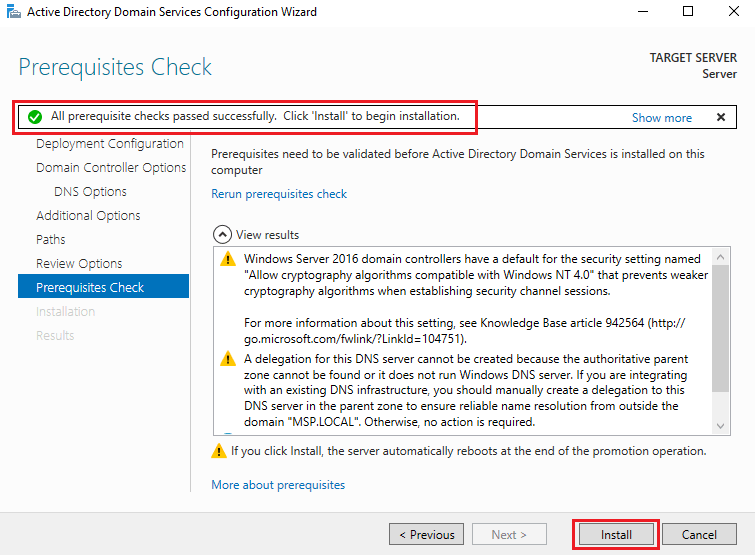
Task: Cancel the configuration wizard
Action: 699,534
